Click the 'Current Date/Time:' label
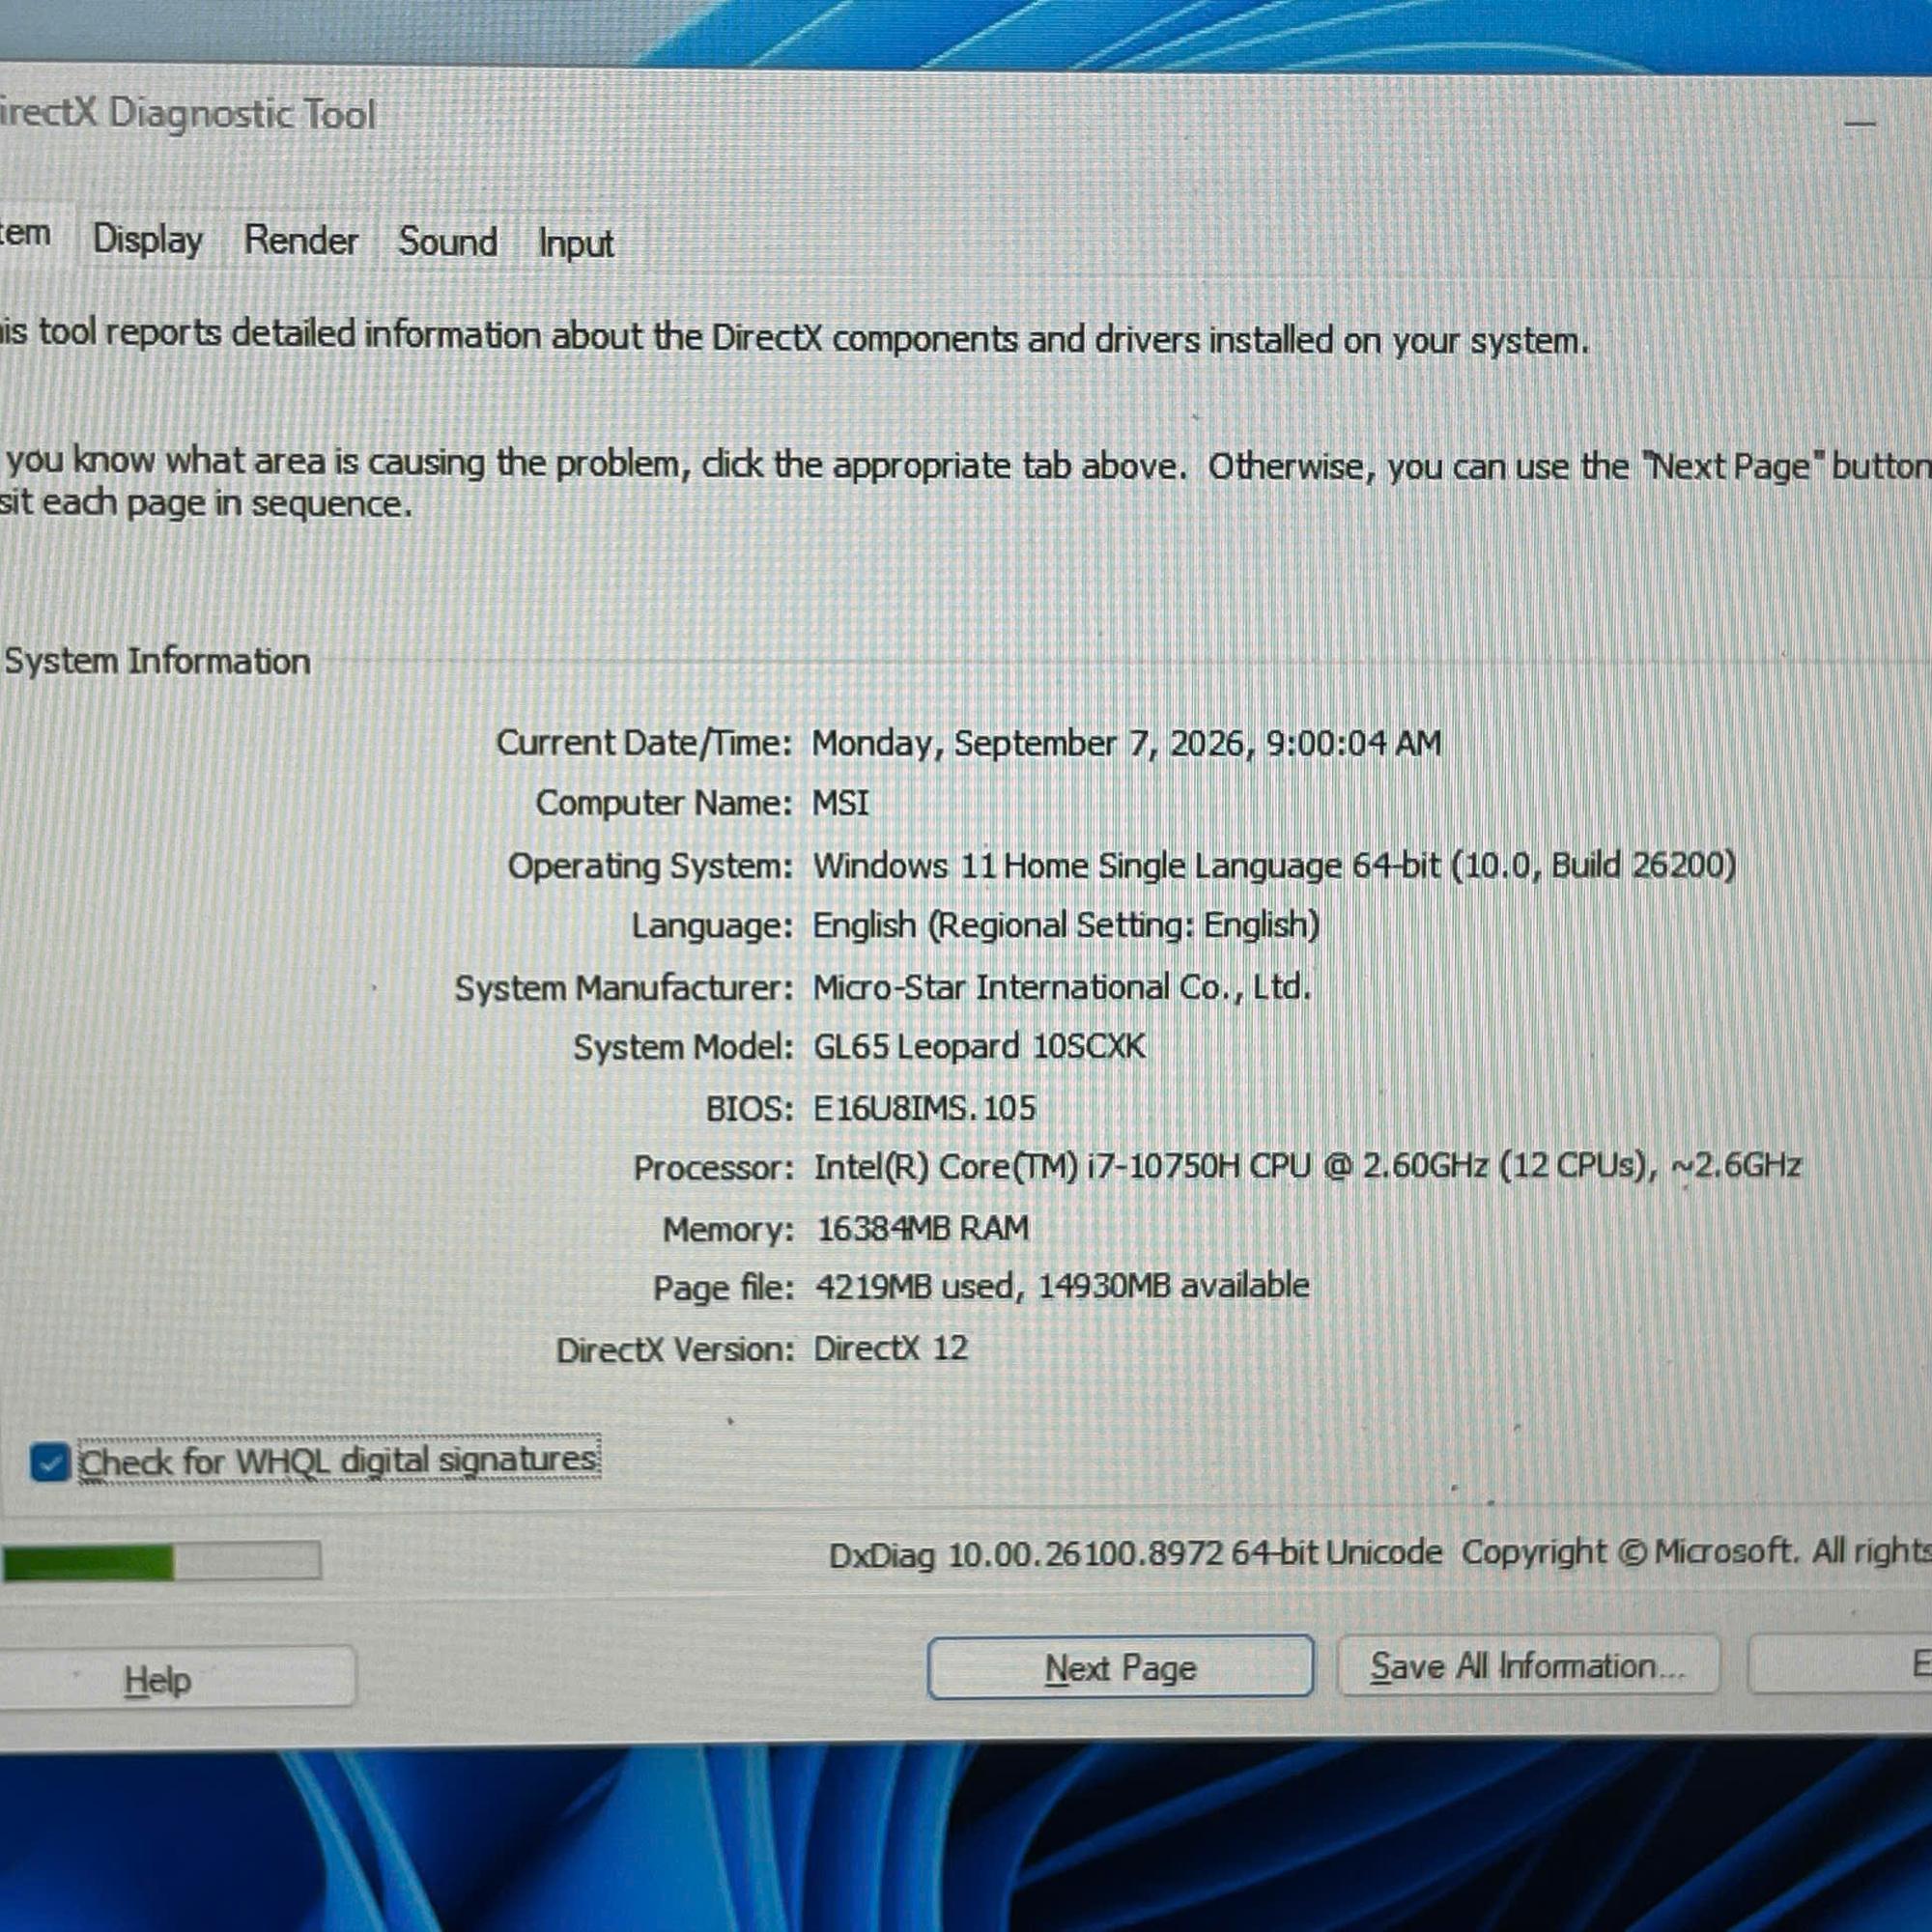 644,743
